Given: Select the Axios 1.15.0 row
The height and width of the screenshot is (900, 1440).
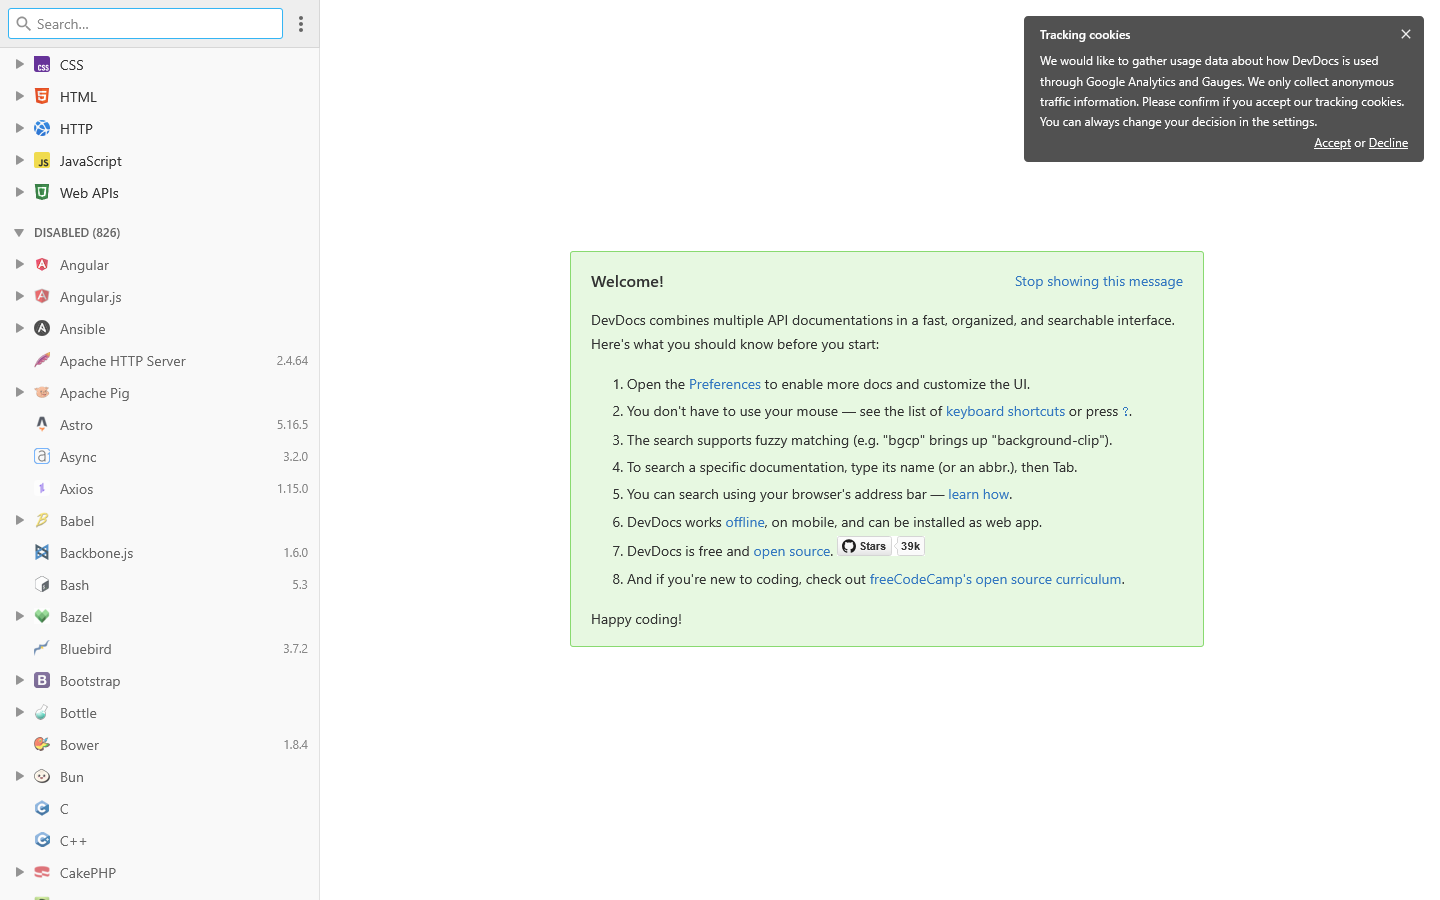Looking at the screenshot, I should (x=160, y=489).
